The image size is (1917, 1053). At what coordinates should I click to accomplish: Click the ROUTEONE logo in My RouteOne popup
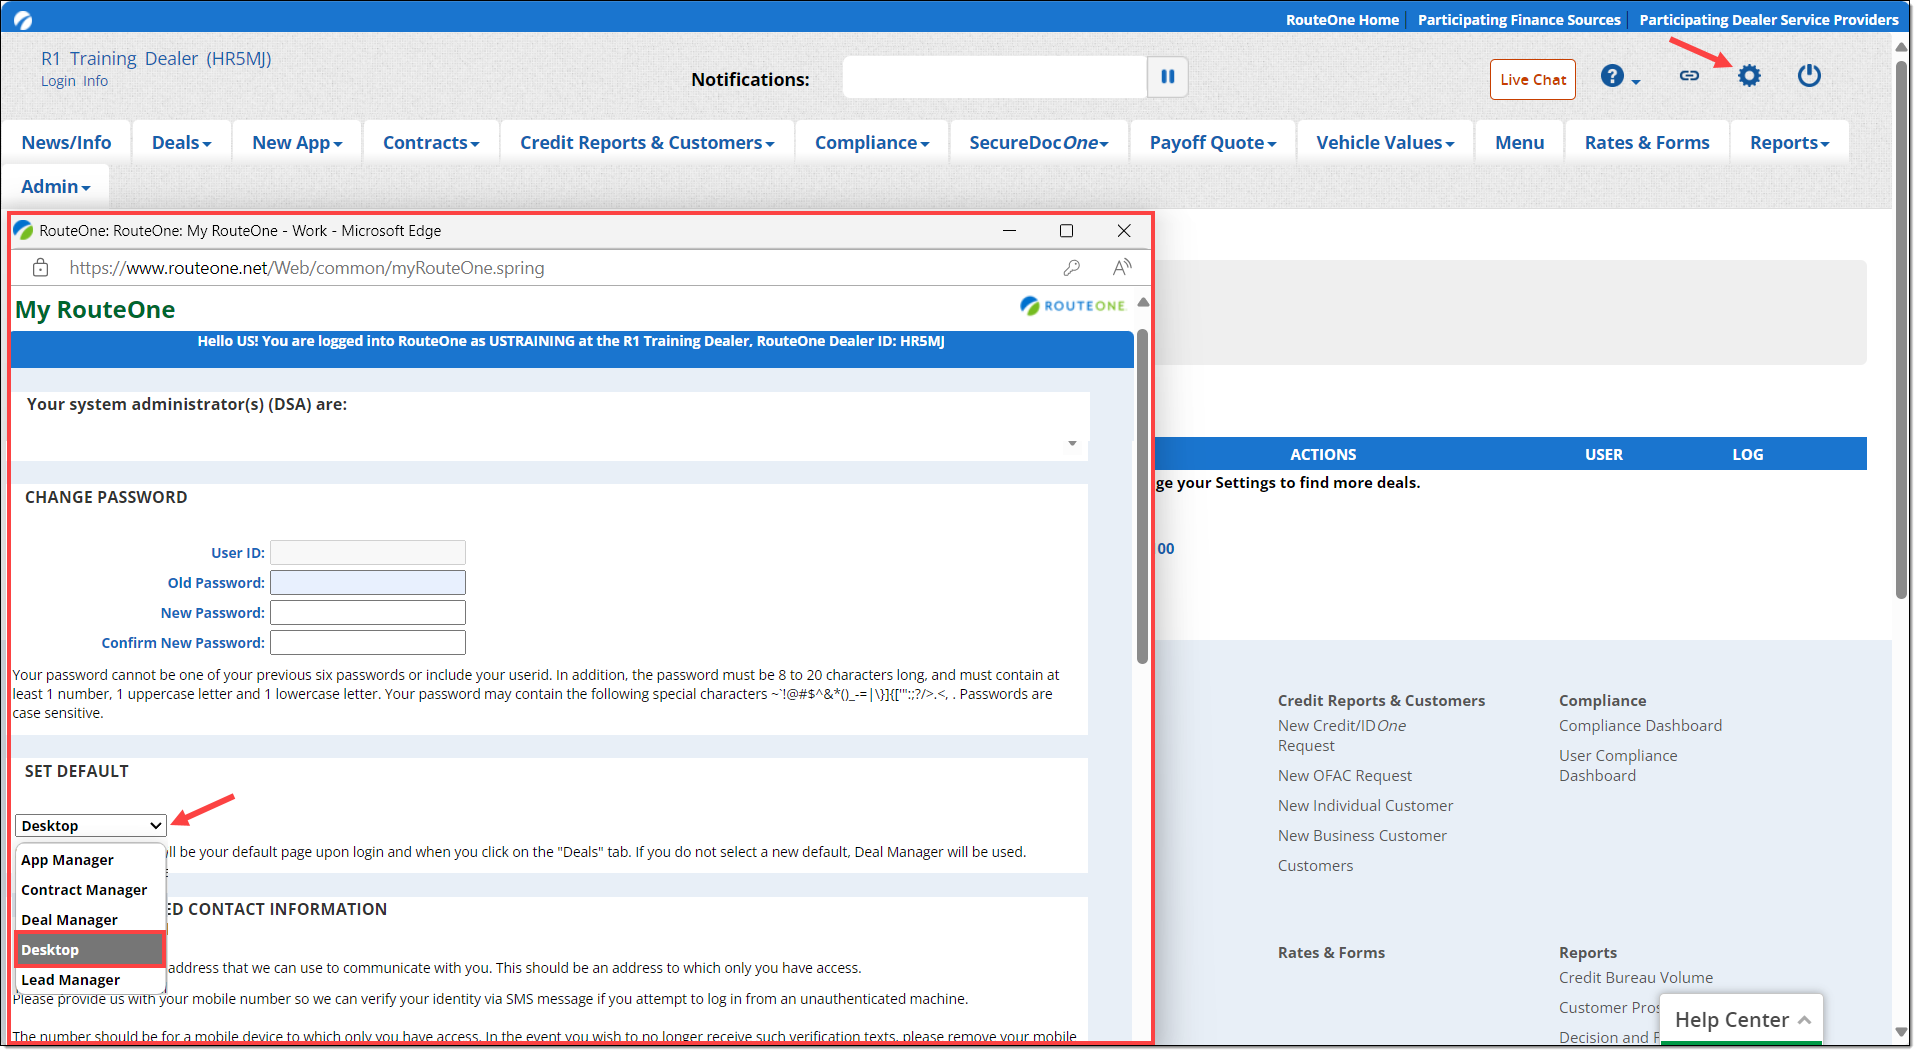tap(1073, 306)
